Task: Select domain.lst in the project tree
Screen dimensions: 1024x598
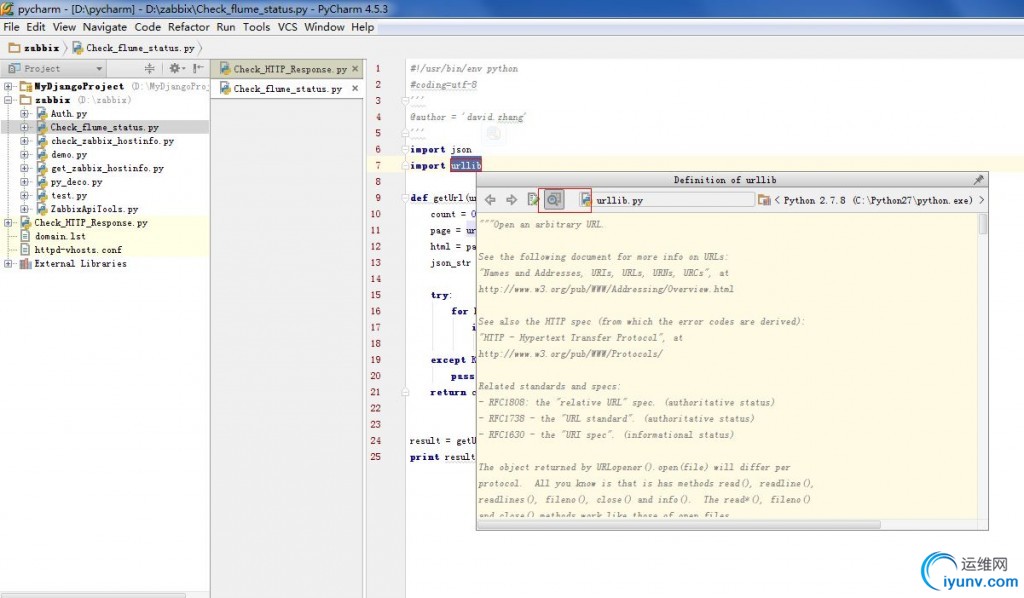Action: click(x=60, y=236)
